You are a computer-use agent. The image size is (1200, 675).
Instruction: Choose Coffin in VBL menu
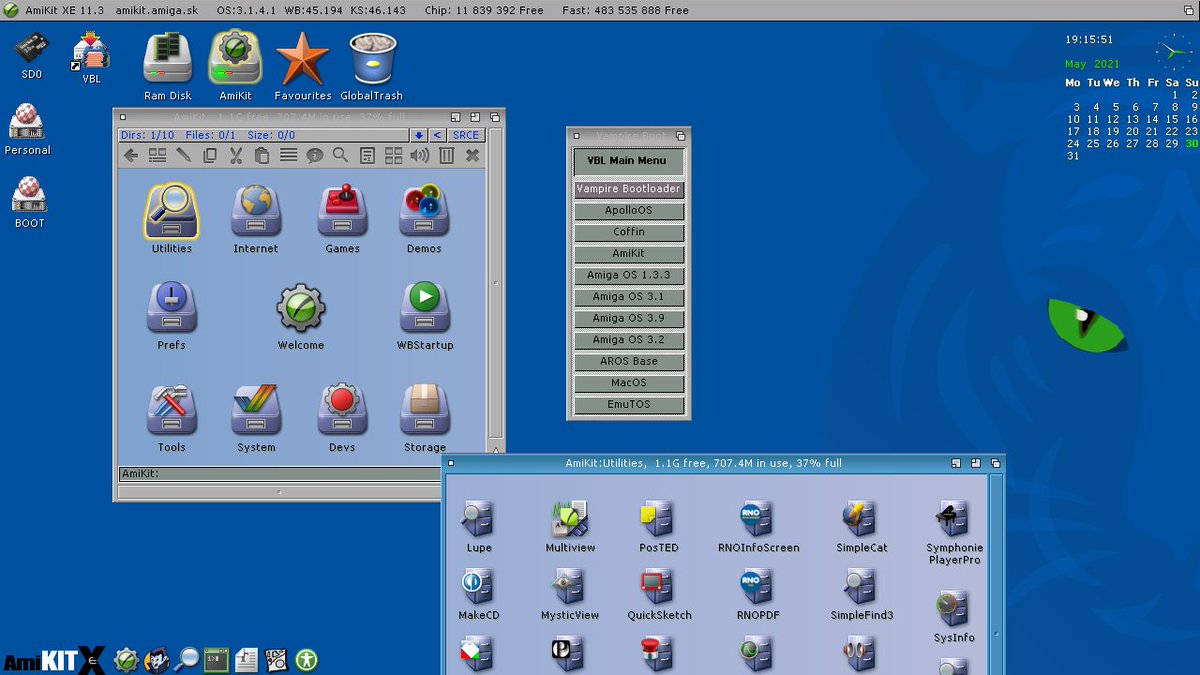click(x=629, y=232)
